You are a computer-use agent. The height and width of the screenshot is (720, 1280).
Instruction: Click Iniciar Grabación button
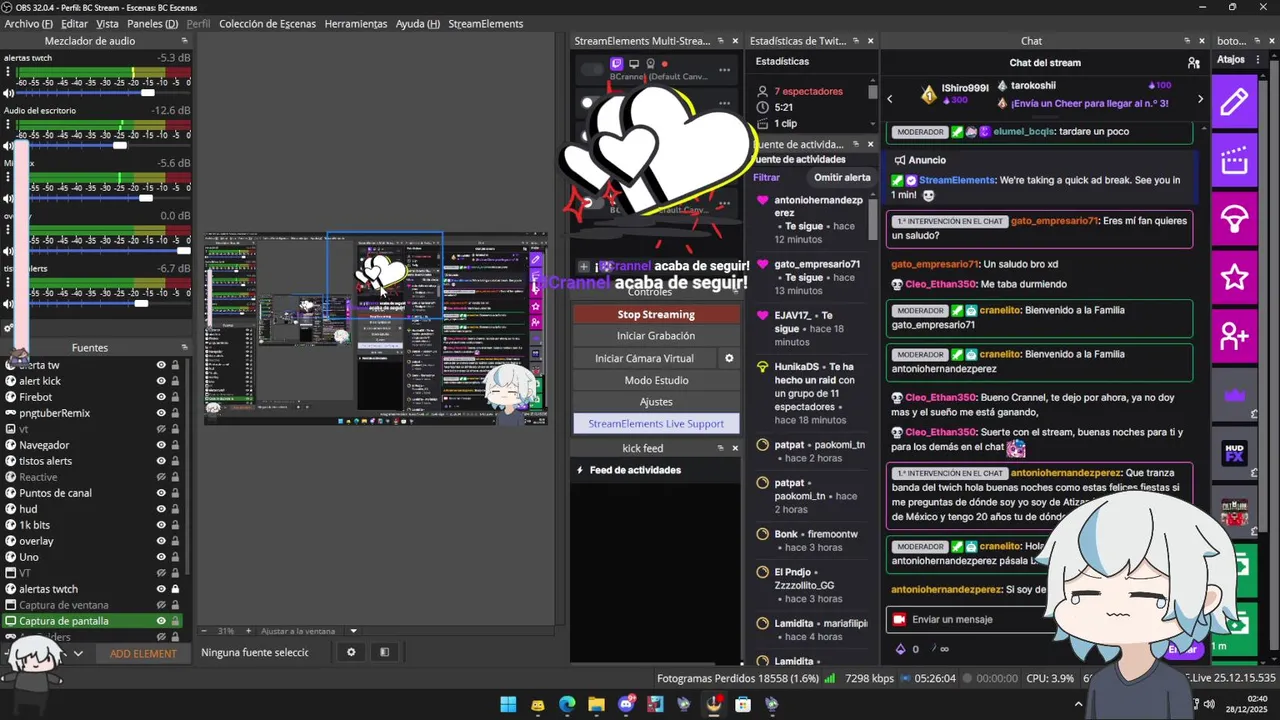pyautogui.click(x=656, y=336)
